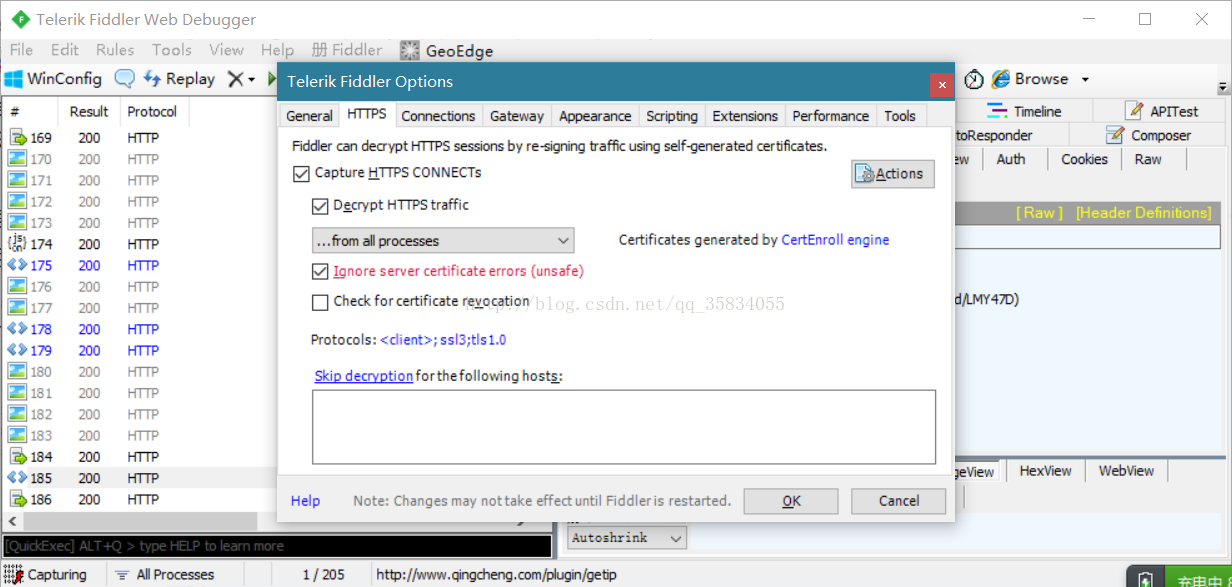Viewport: 1232px width, 587px height.
Task: Click image icon of session 170
Action: pyautogui.click(x=17, y=159)
